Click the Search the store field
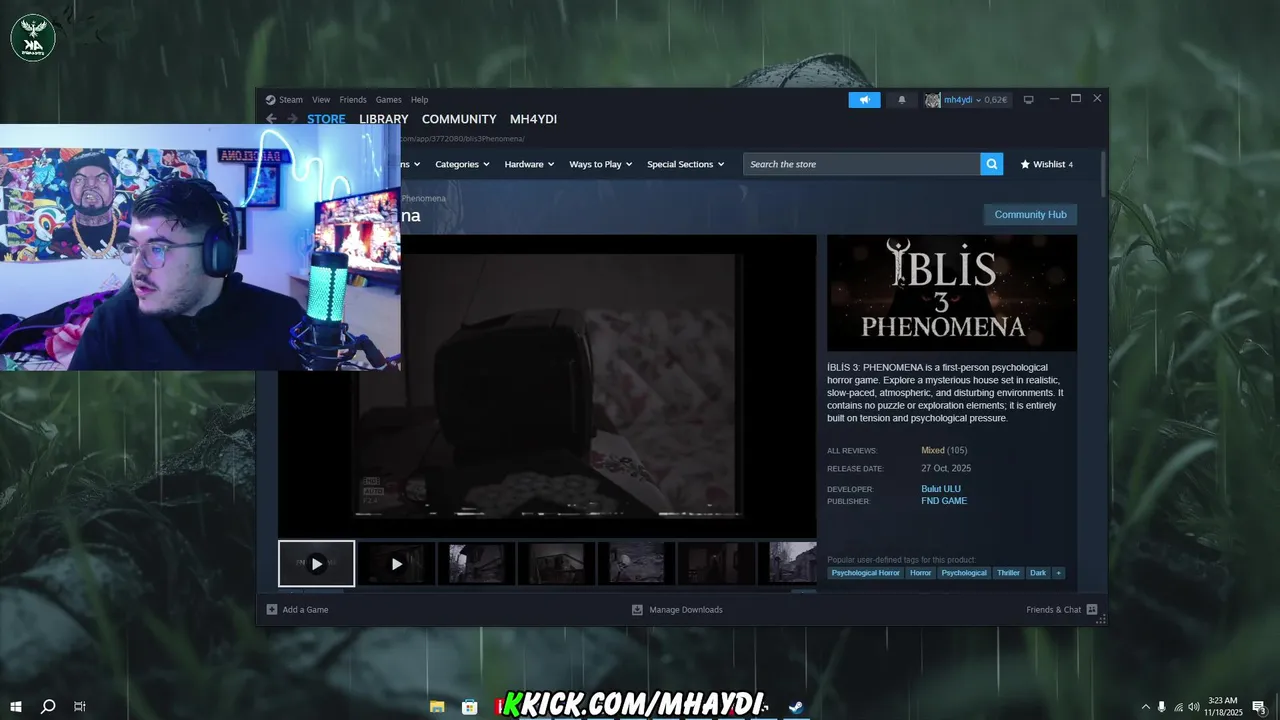Image resolution: width=1280 pixels, height=720 pixels. click(x=862, y=164)
